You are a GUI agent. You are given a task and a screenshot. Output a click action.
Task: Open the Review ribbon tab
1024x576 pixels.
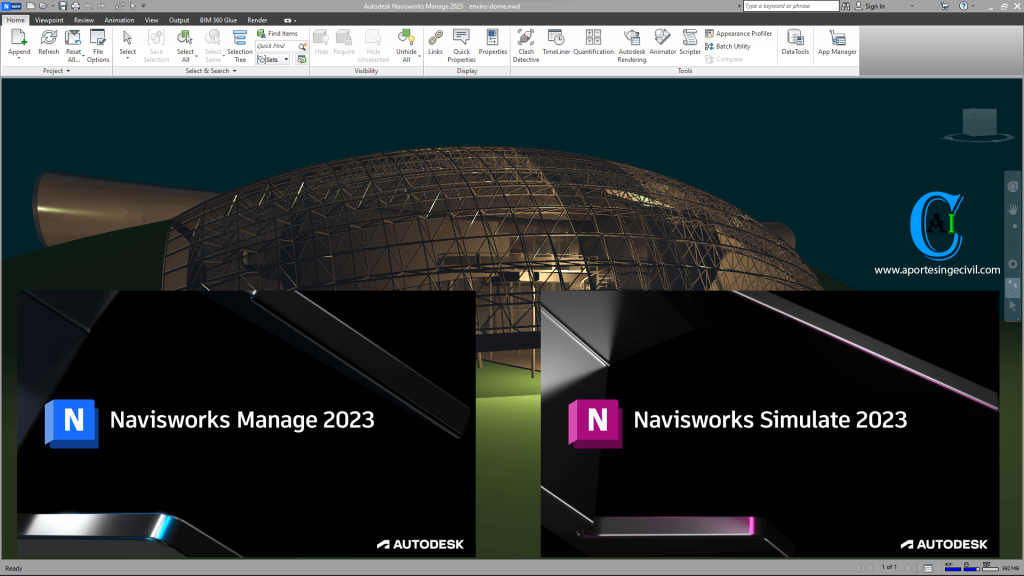tap(83, 19)
